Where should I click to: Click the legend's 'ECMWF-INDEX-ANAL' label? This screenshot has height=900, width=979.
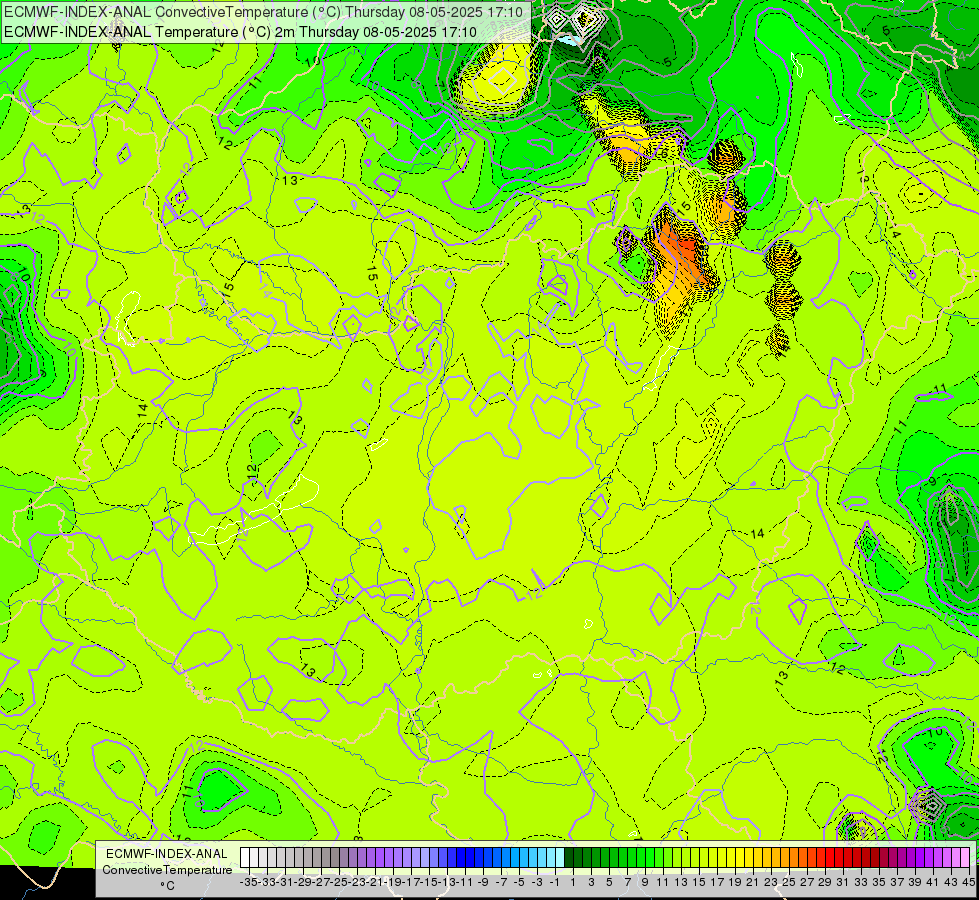pos(167,854)
